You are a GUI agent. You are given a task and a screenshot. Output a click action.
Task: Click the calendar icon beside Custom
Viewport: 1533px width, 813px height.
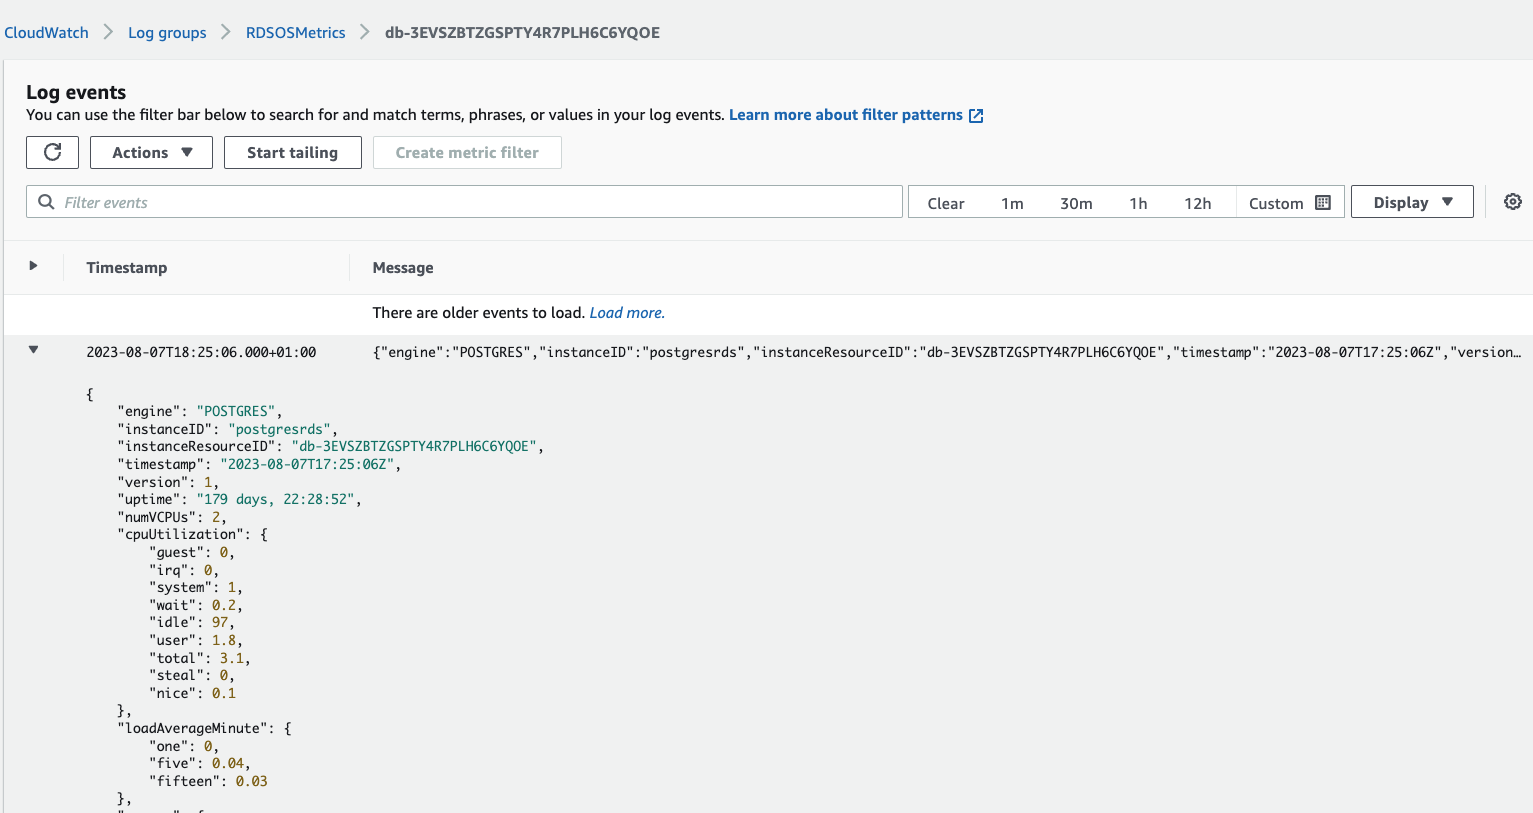(1323, 202)
